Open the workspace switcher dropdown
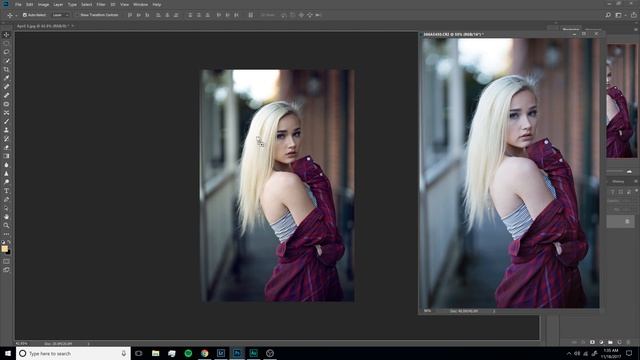This screenshot has height=360, width=640. pyautogui.click(x=620, y=15)
